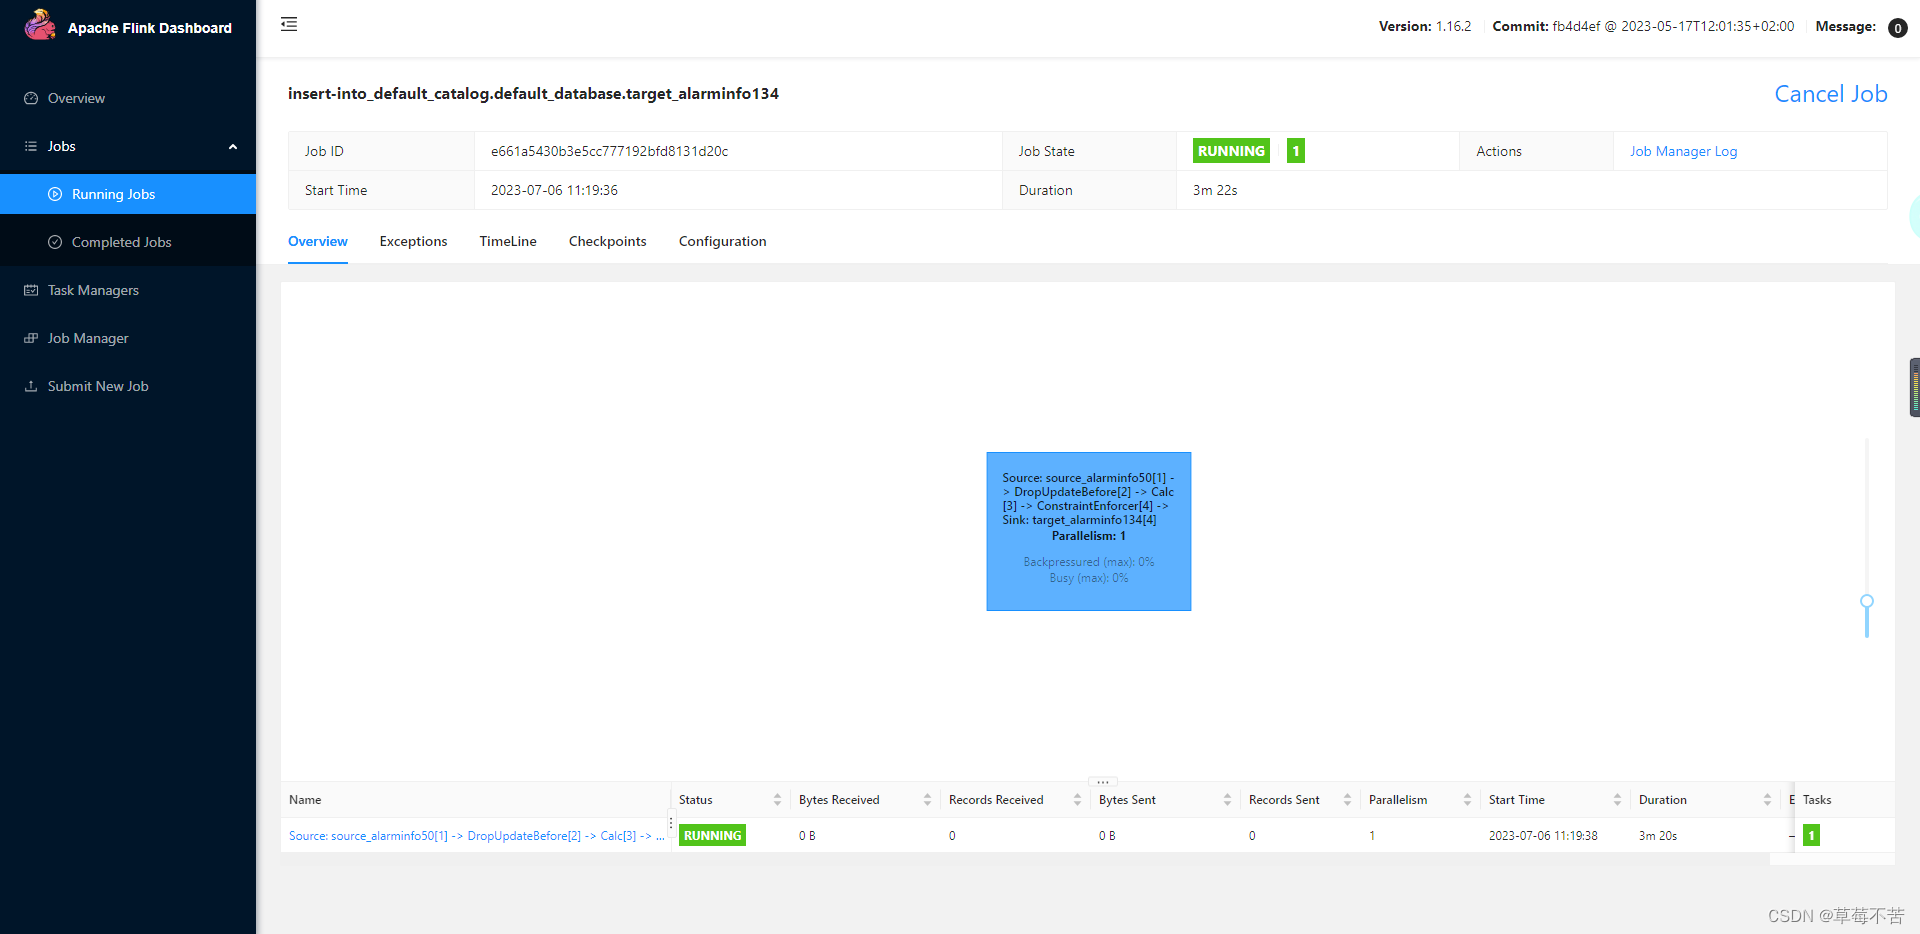The height and width of the screenshot is (934, 1920).
Task: Switch to the TimeLine tab
Action: pyautogui.click(x=508, y=241)
